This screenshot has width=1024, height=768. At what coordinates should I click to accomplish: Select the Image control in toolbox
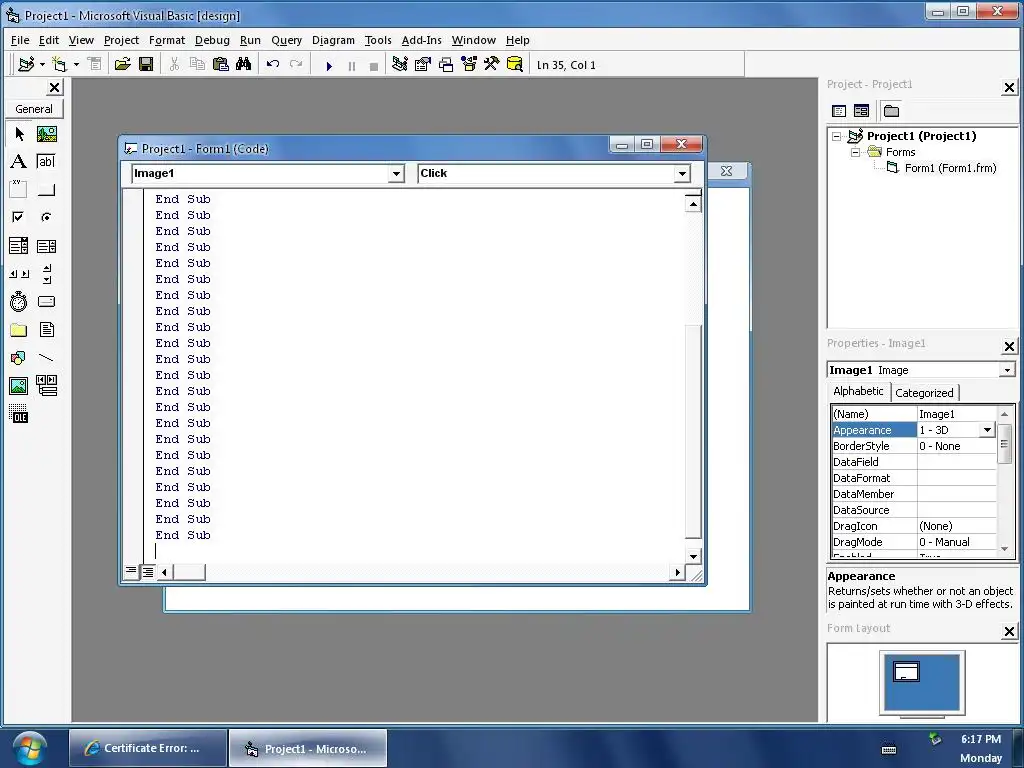click(x=19, y=386)
